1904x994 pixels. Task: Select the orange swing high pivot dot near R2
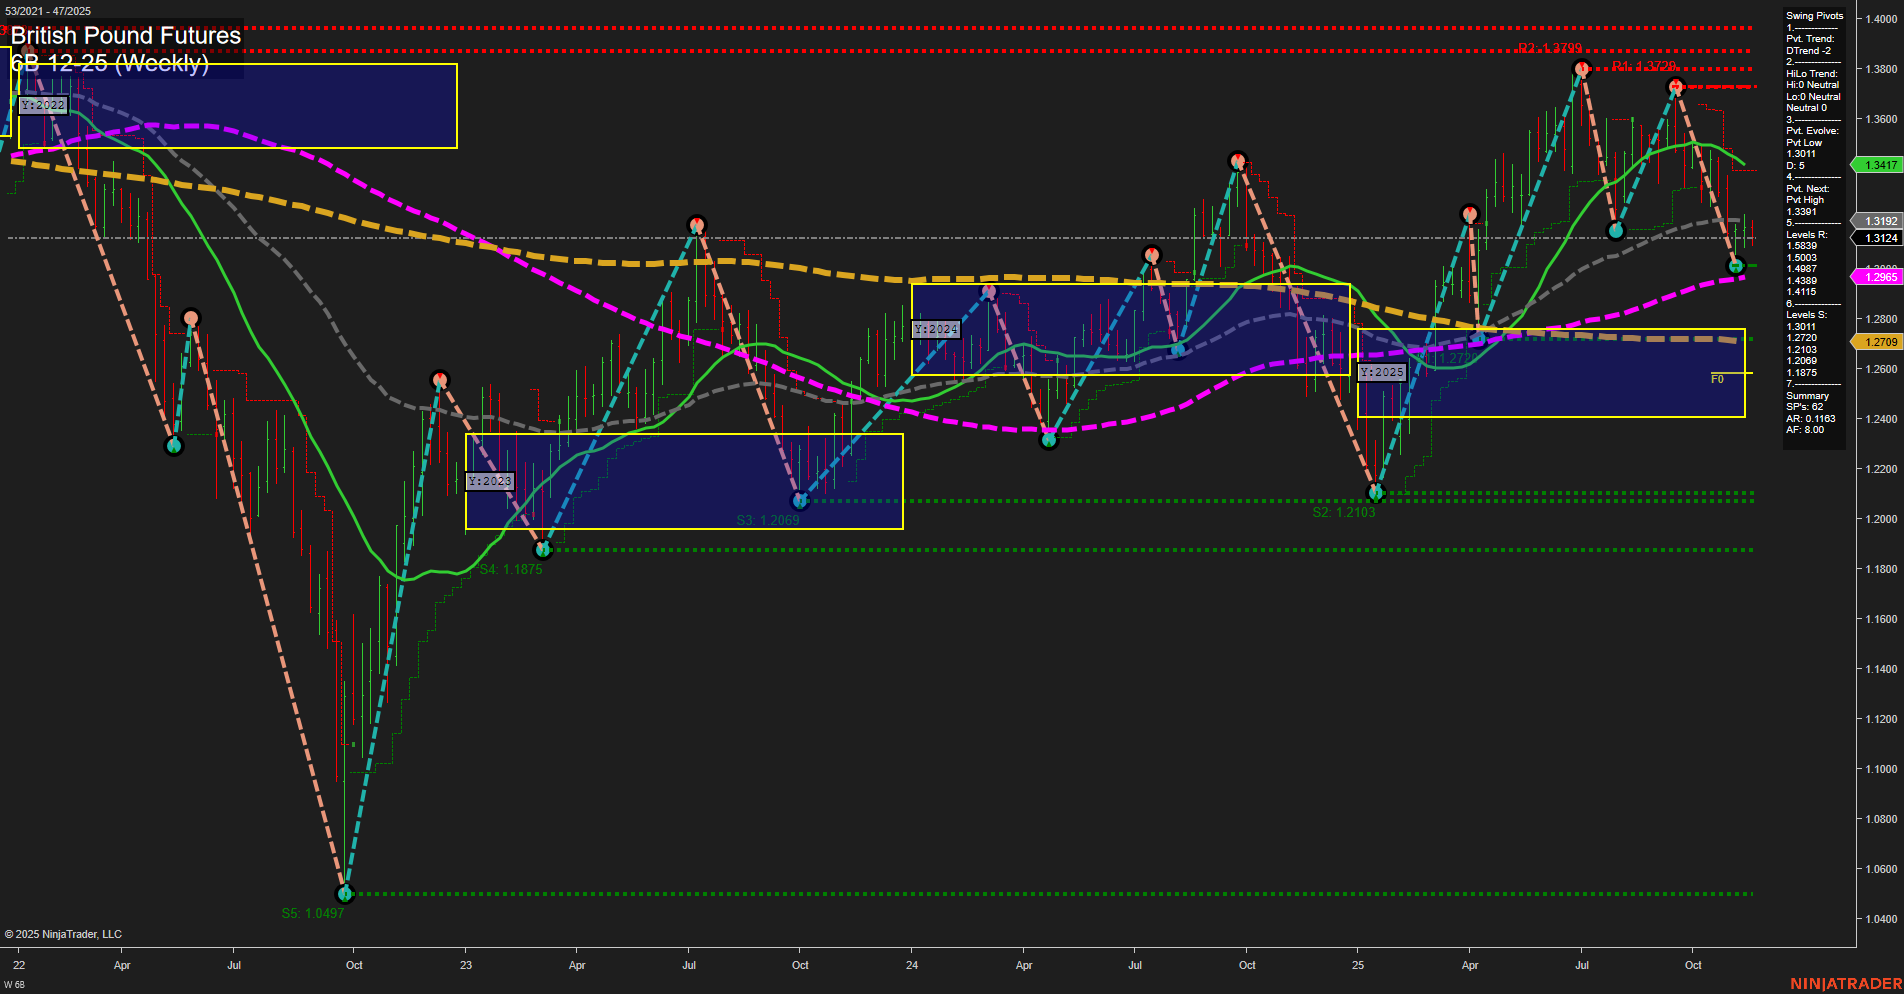point(1580,68)
